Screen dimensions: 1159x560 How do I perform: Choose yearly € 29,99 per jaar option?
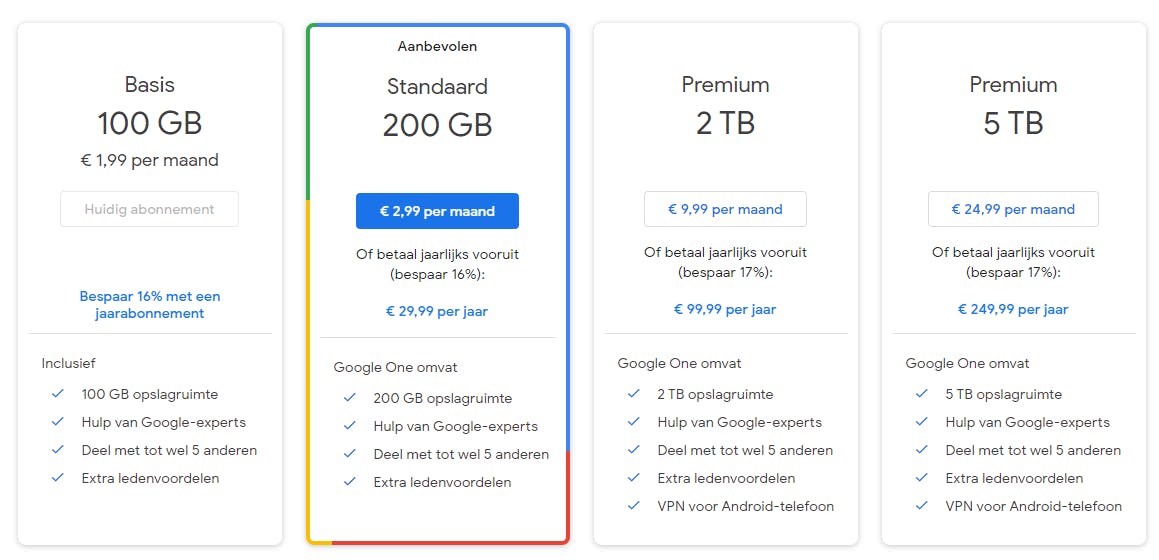[437, 311]
